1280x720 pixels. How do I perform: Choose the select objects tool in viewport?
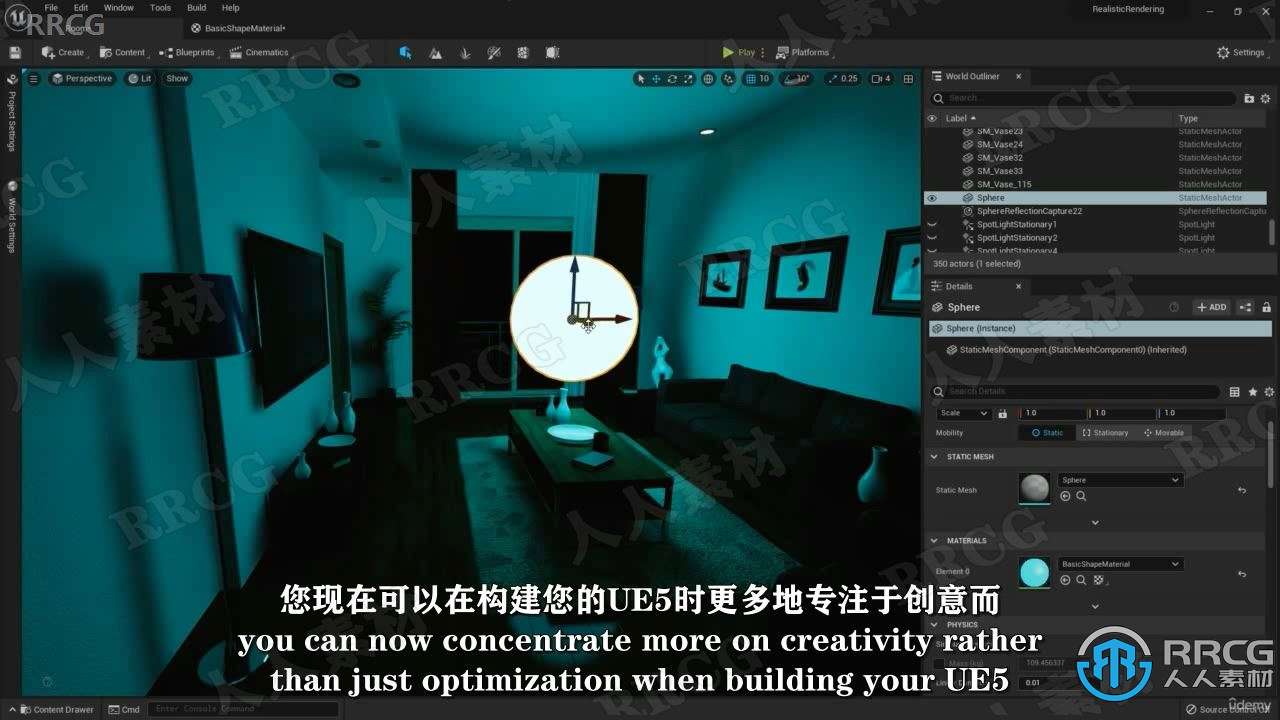point(642,78)
